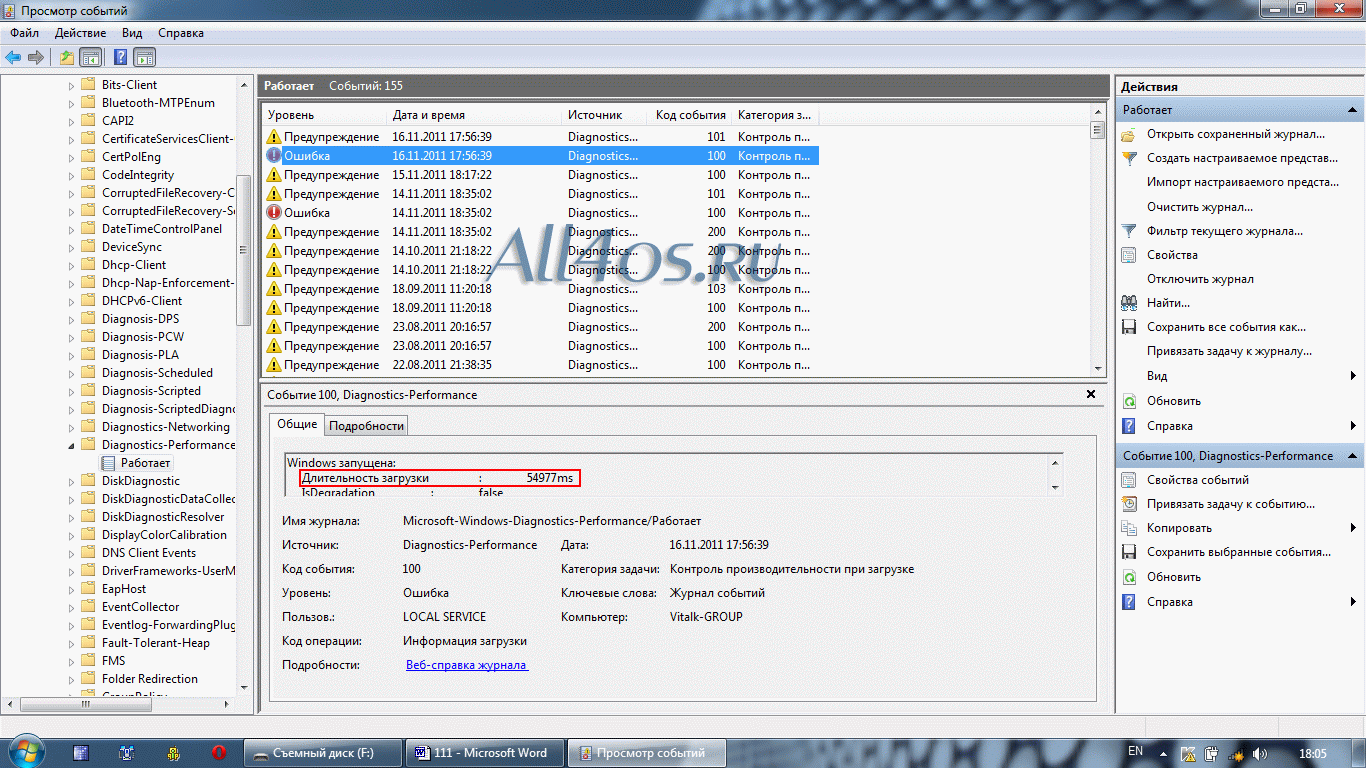Select the event row with code 103
This screenshot has width=1366, height=768.
[x=541, y=289]
